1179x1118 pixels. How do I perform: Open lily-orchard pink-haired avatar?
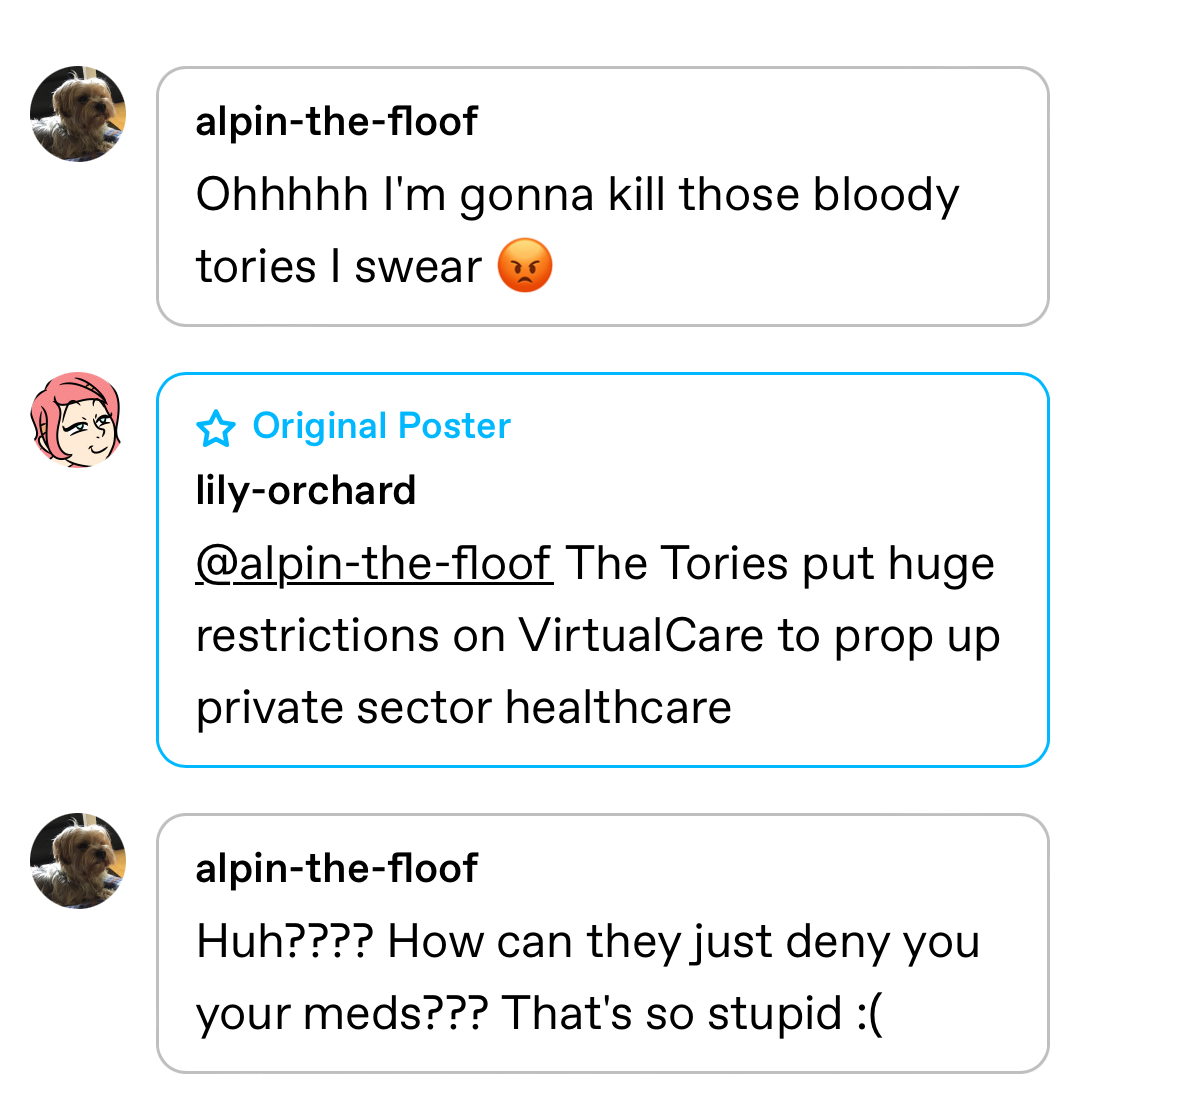[75, 420]
